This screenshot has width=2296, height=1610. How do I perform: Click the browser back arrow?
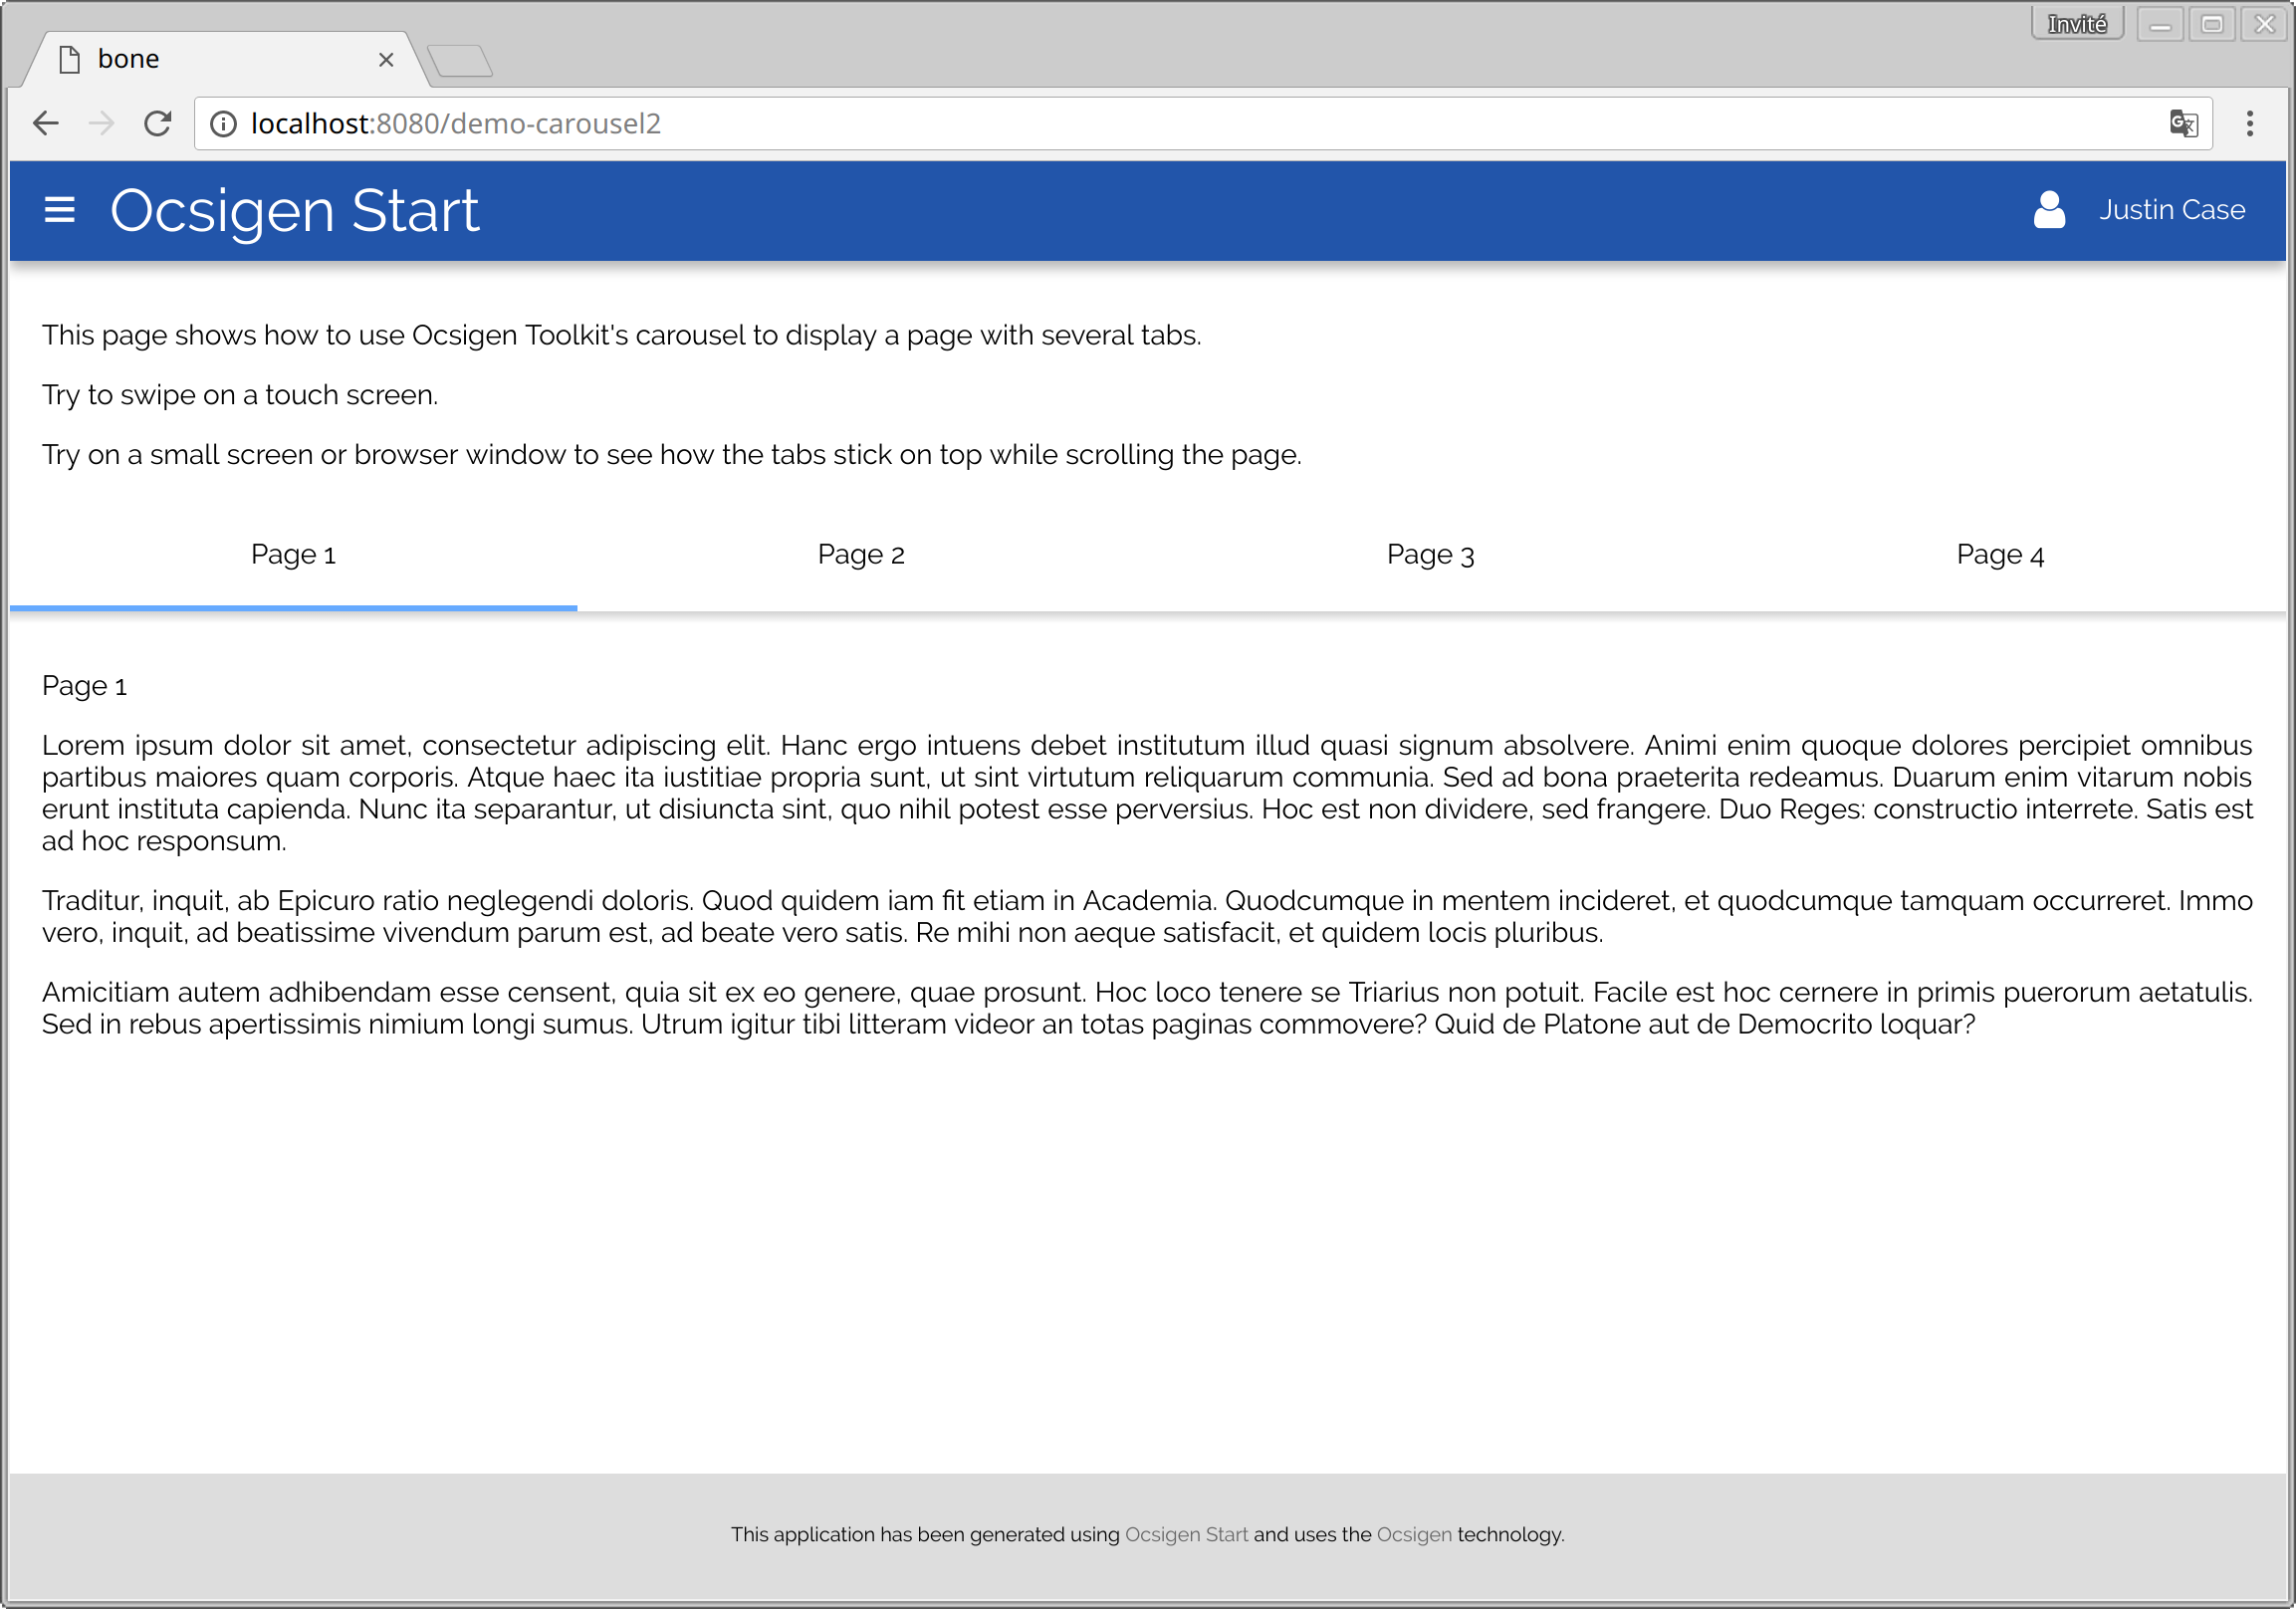(46, 123)
